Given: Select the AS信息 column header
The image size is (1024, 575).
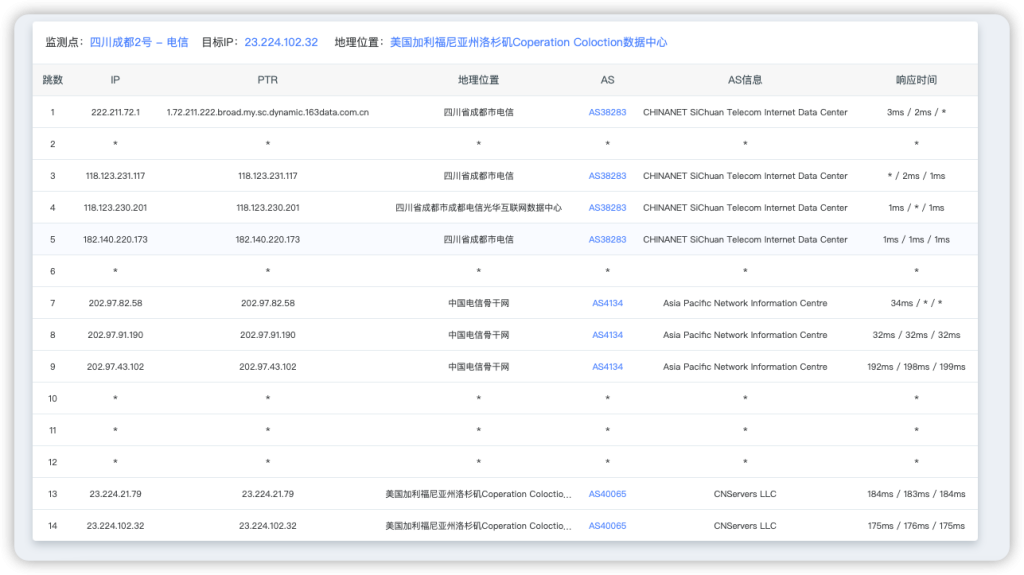Looking at the screenshot, I should pos(745,80).
